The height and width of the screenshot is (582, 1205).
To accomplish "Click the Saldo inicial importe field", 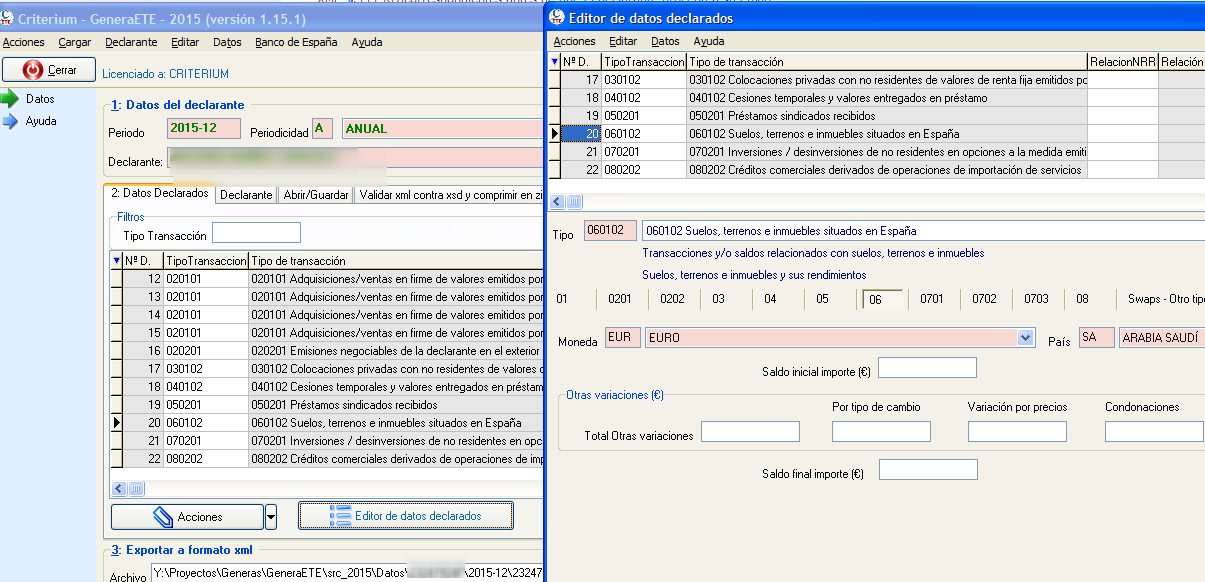I will coord(926,368).
